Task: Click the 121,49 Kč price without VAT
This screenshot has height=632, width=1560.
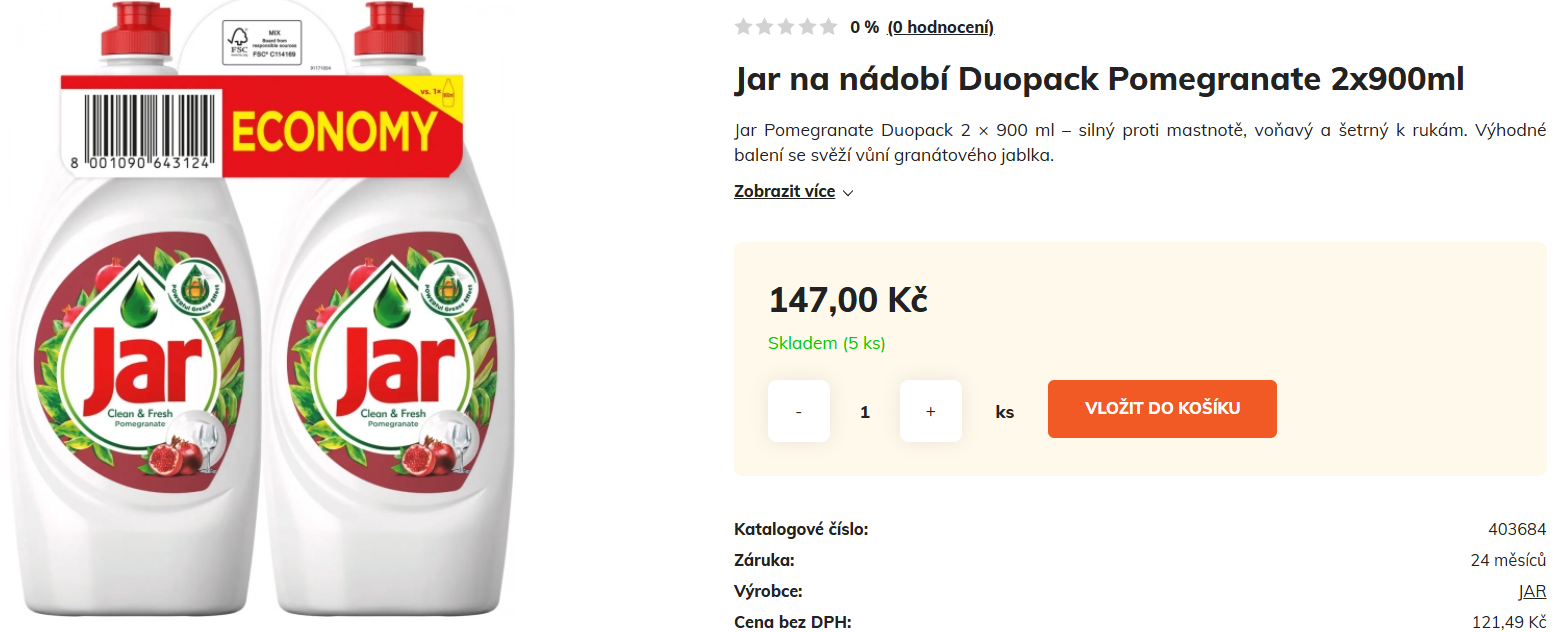Action: [1509, 622]
